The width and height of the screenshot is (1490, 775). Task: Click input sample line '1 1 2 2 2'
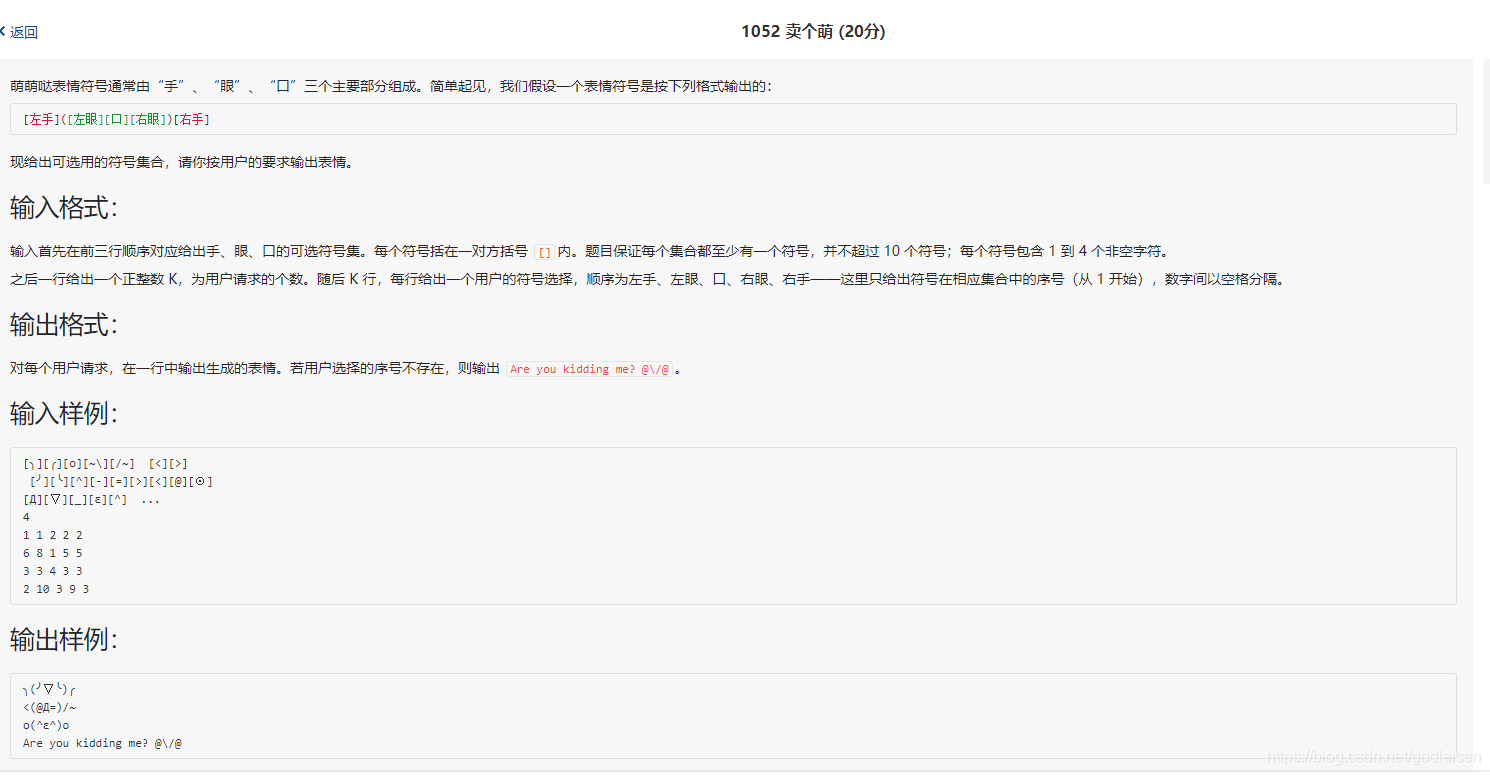point(53,535)
